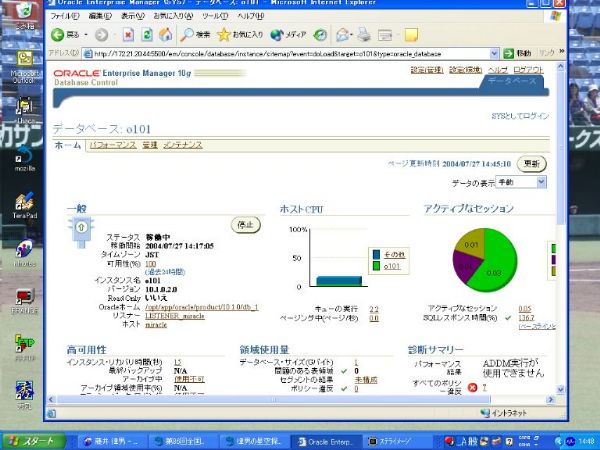The image size is (600, 450).
Task: Click the taskbar clock 14:48
Action: [x=586, y=442]
